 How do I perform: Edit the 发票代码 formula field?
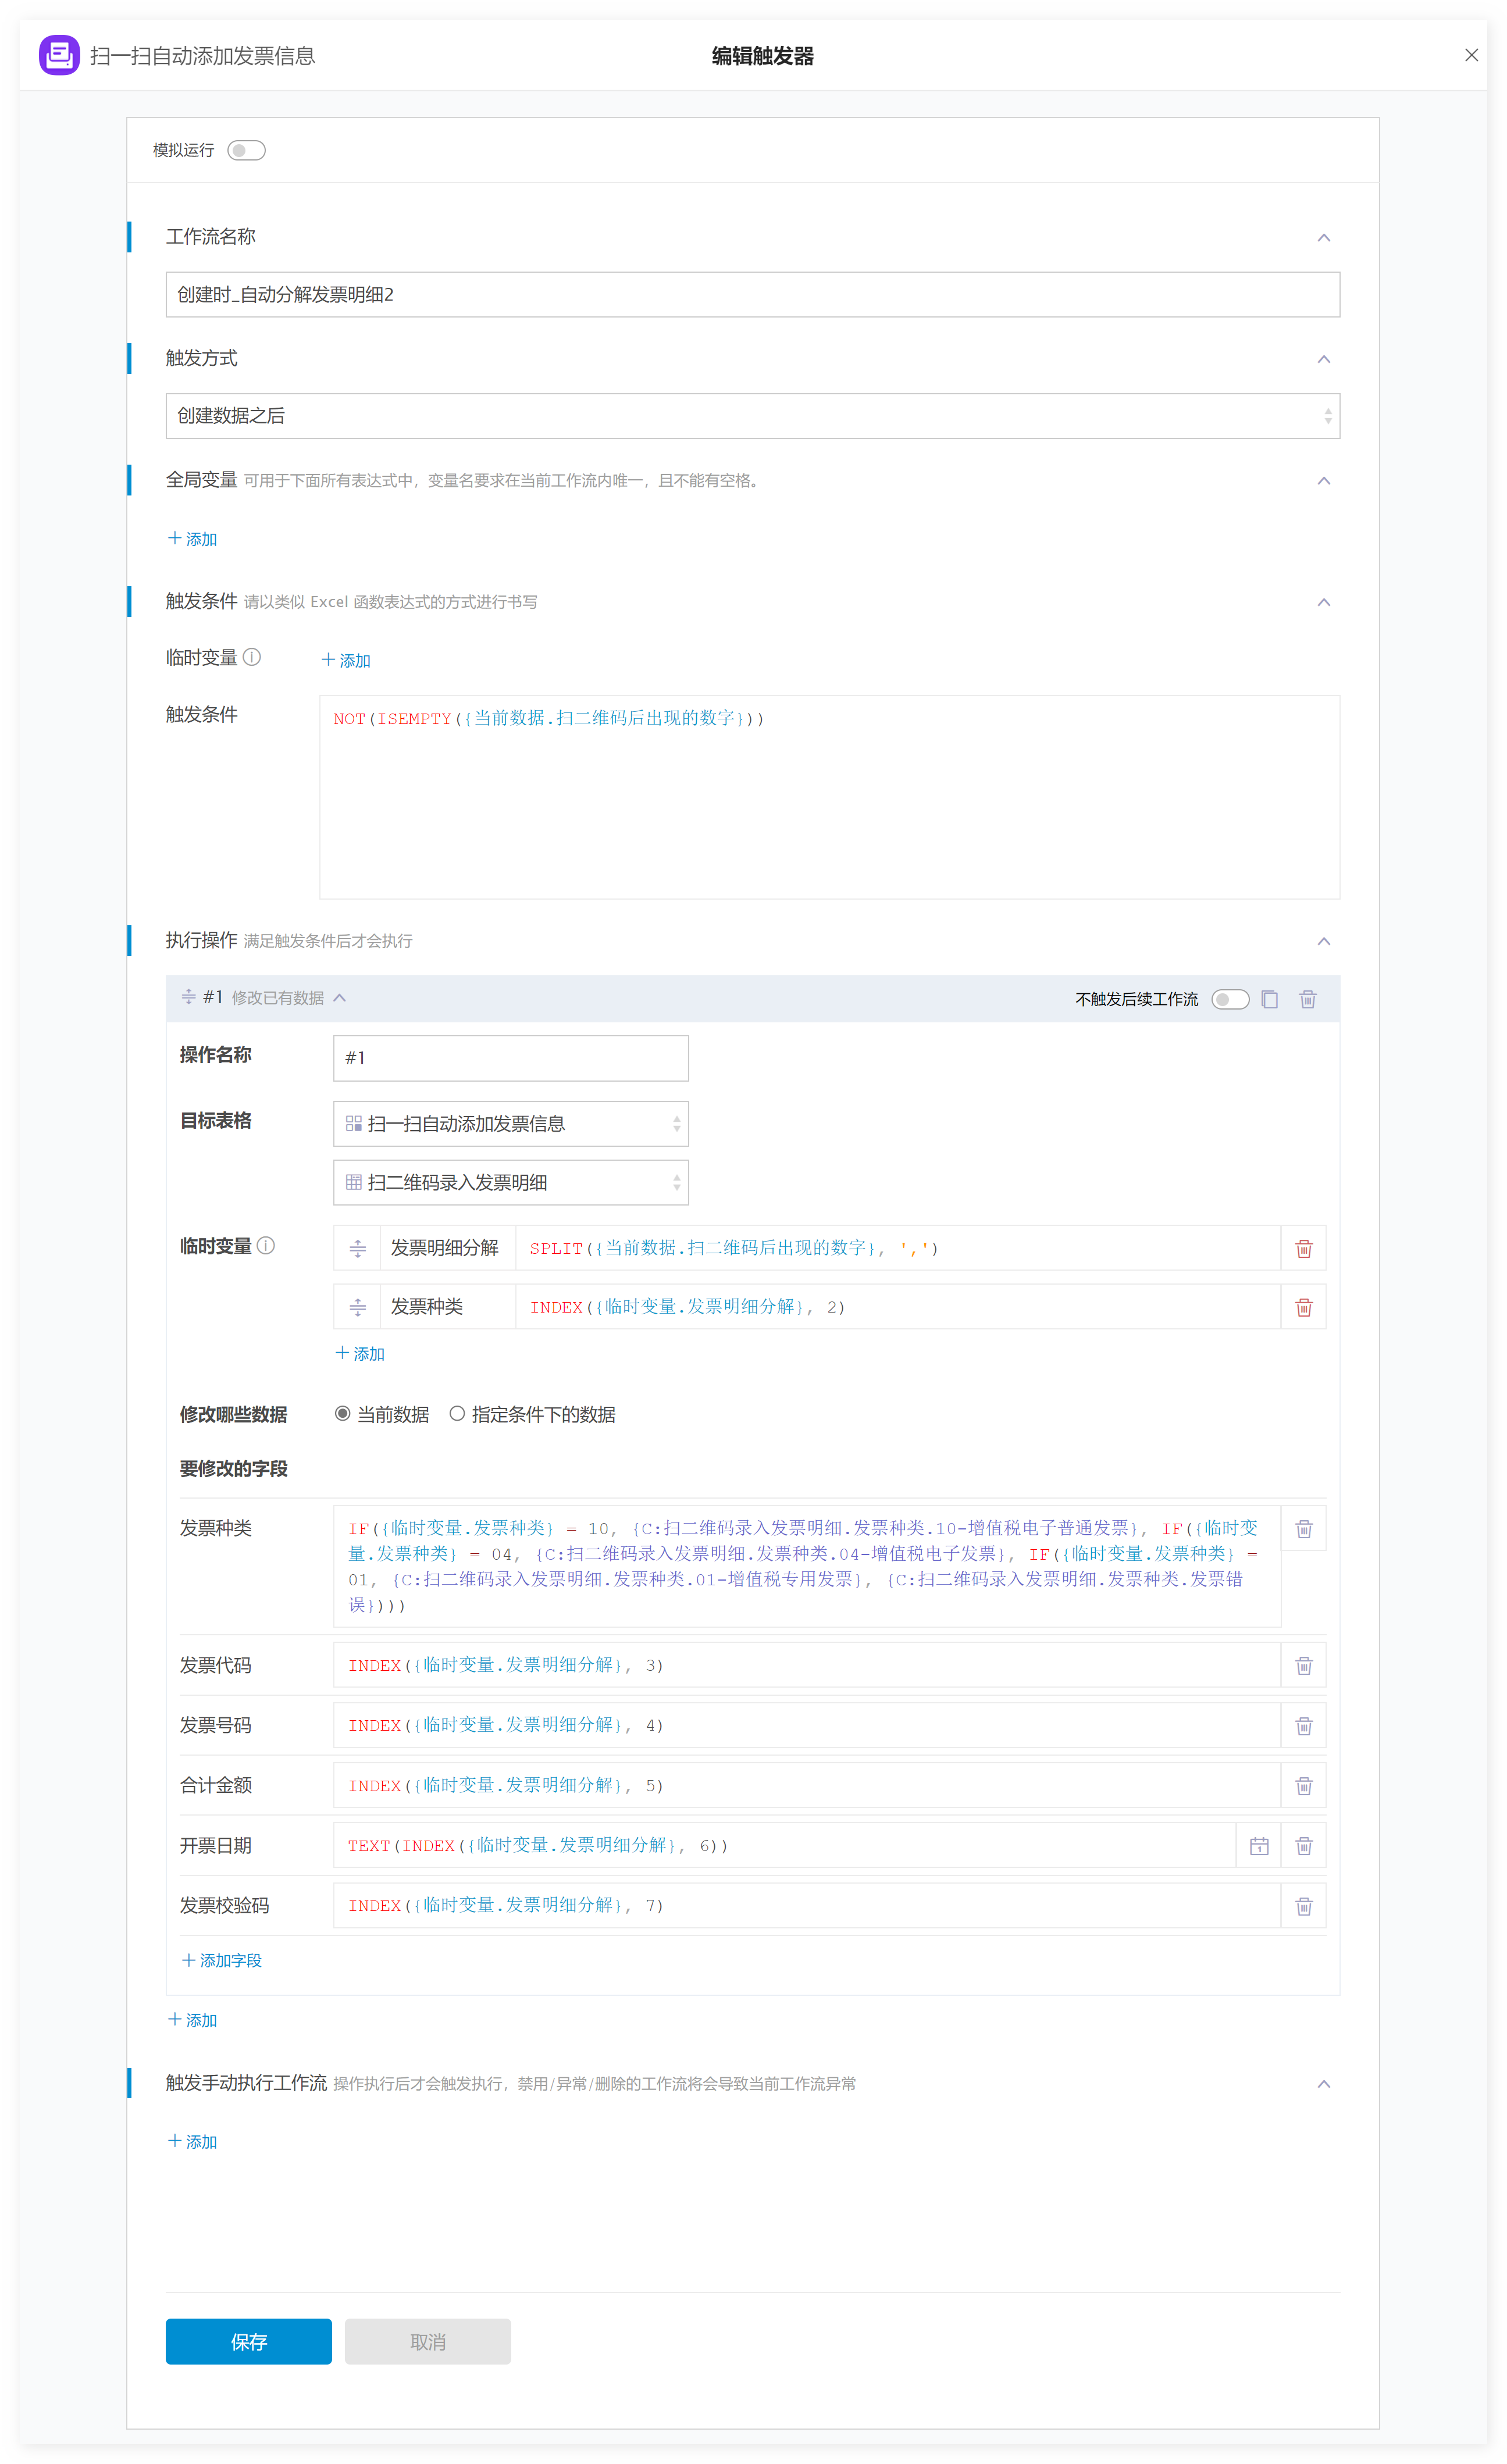coord(807,1665)
